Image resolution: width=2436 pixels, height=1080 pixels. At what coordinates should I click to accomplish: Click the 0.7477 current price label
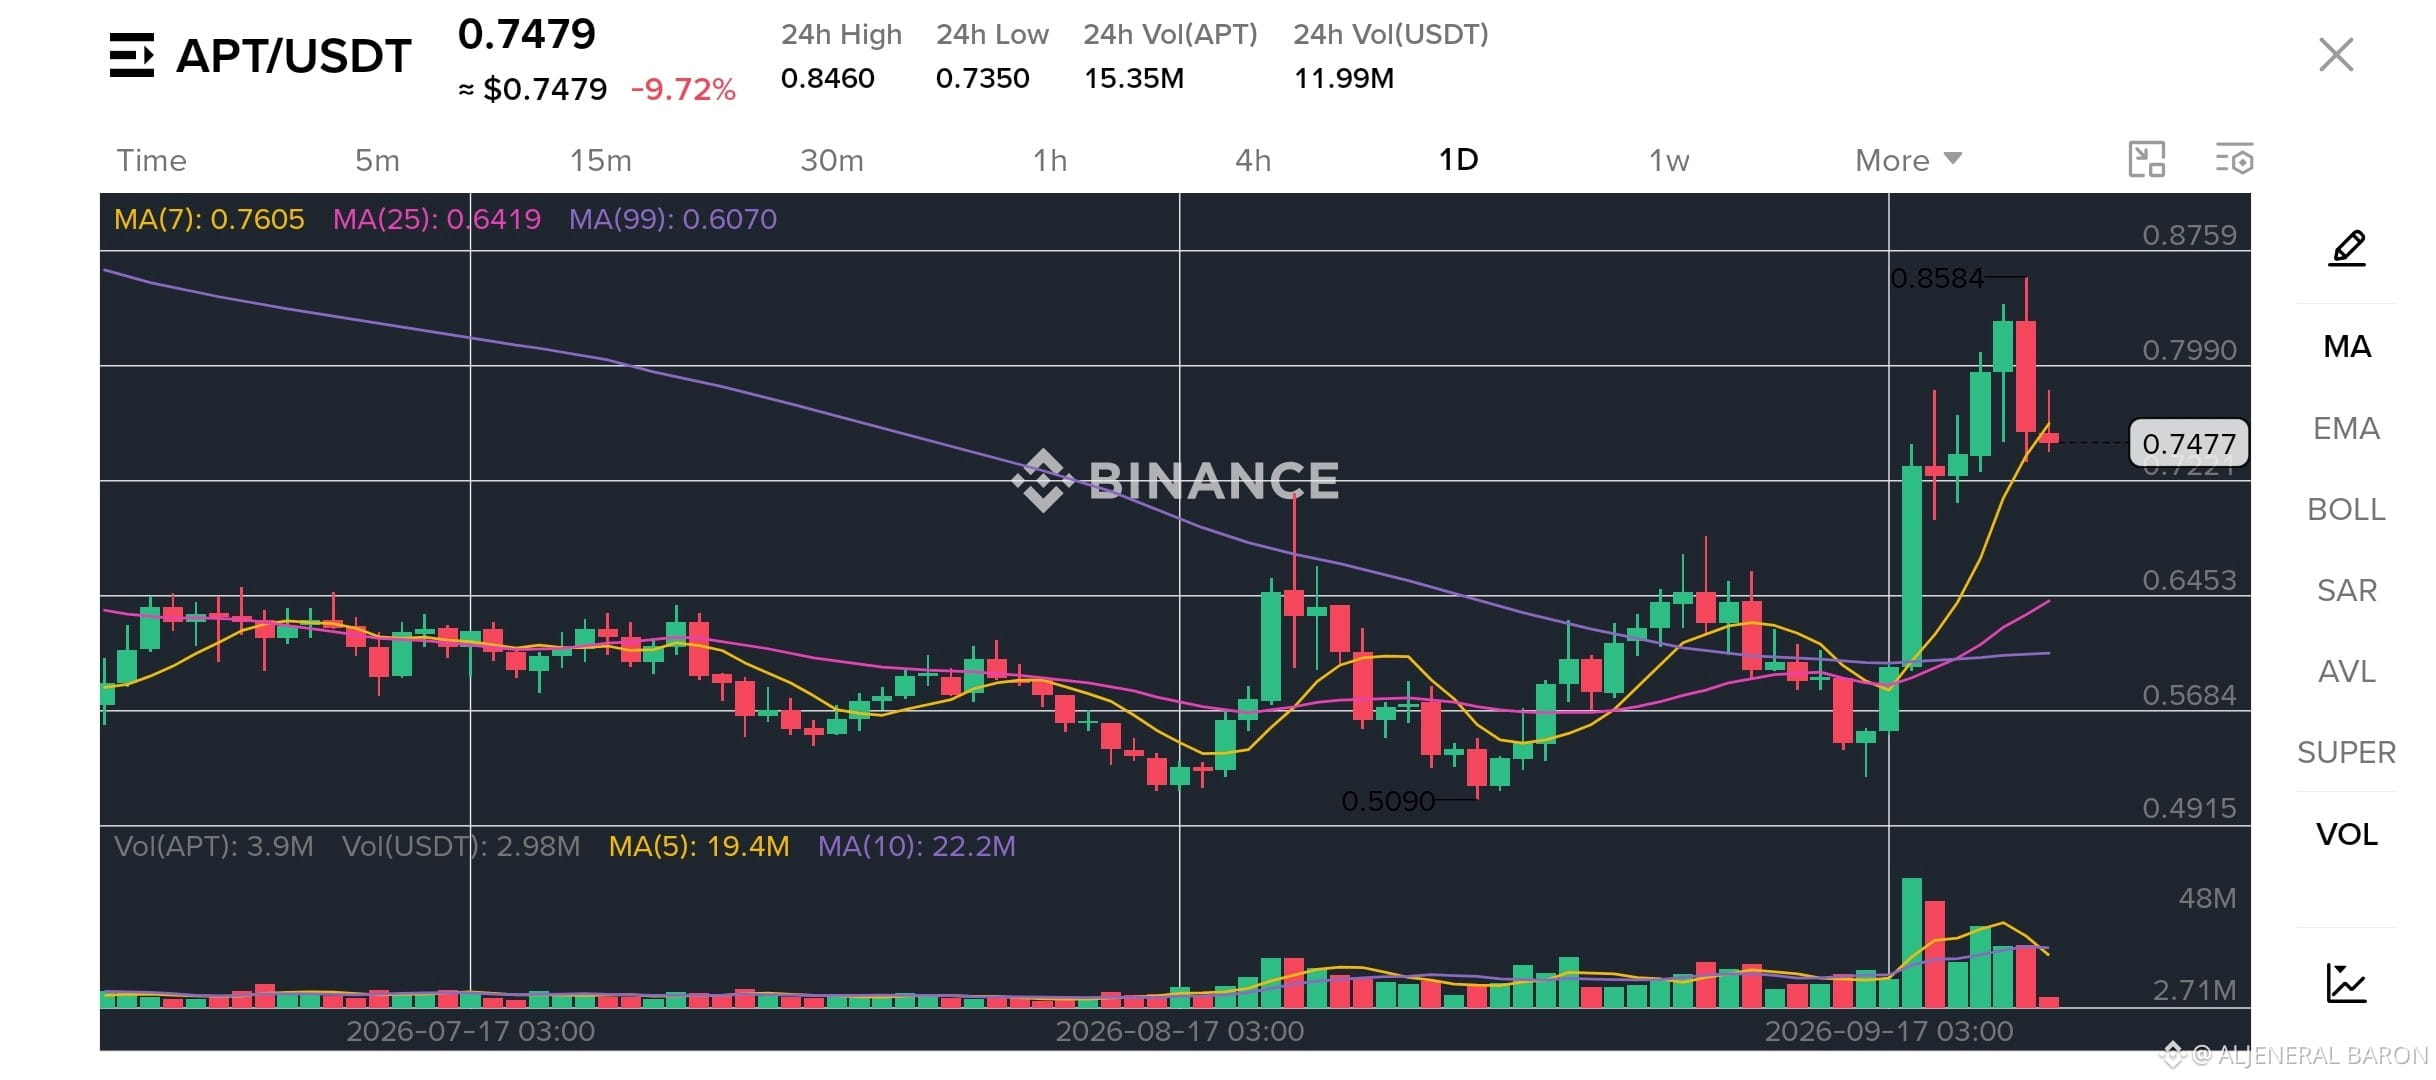[x=2188, y=443]
